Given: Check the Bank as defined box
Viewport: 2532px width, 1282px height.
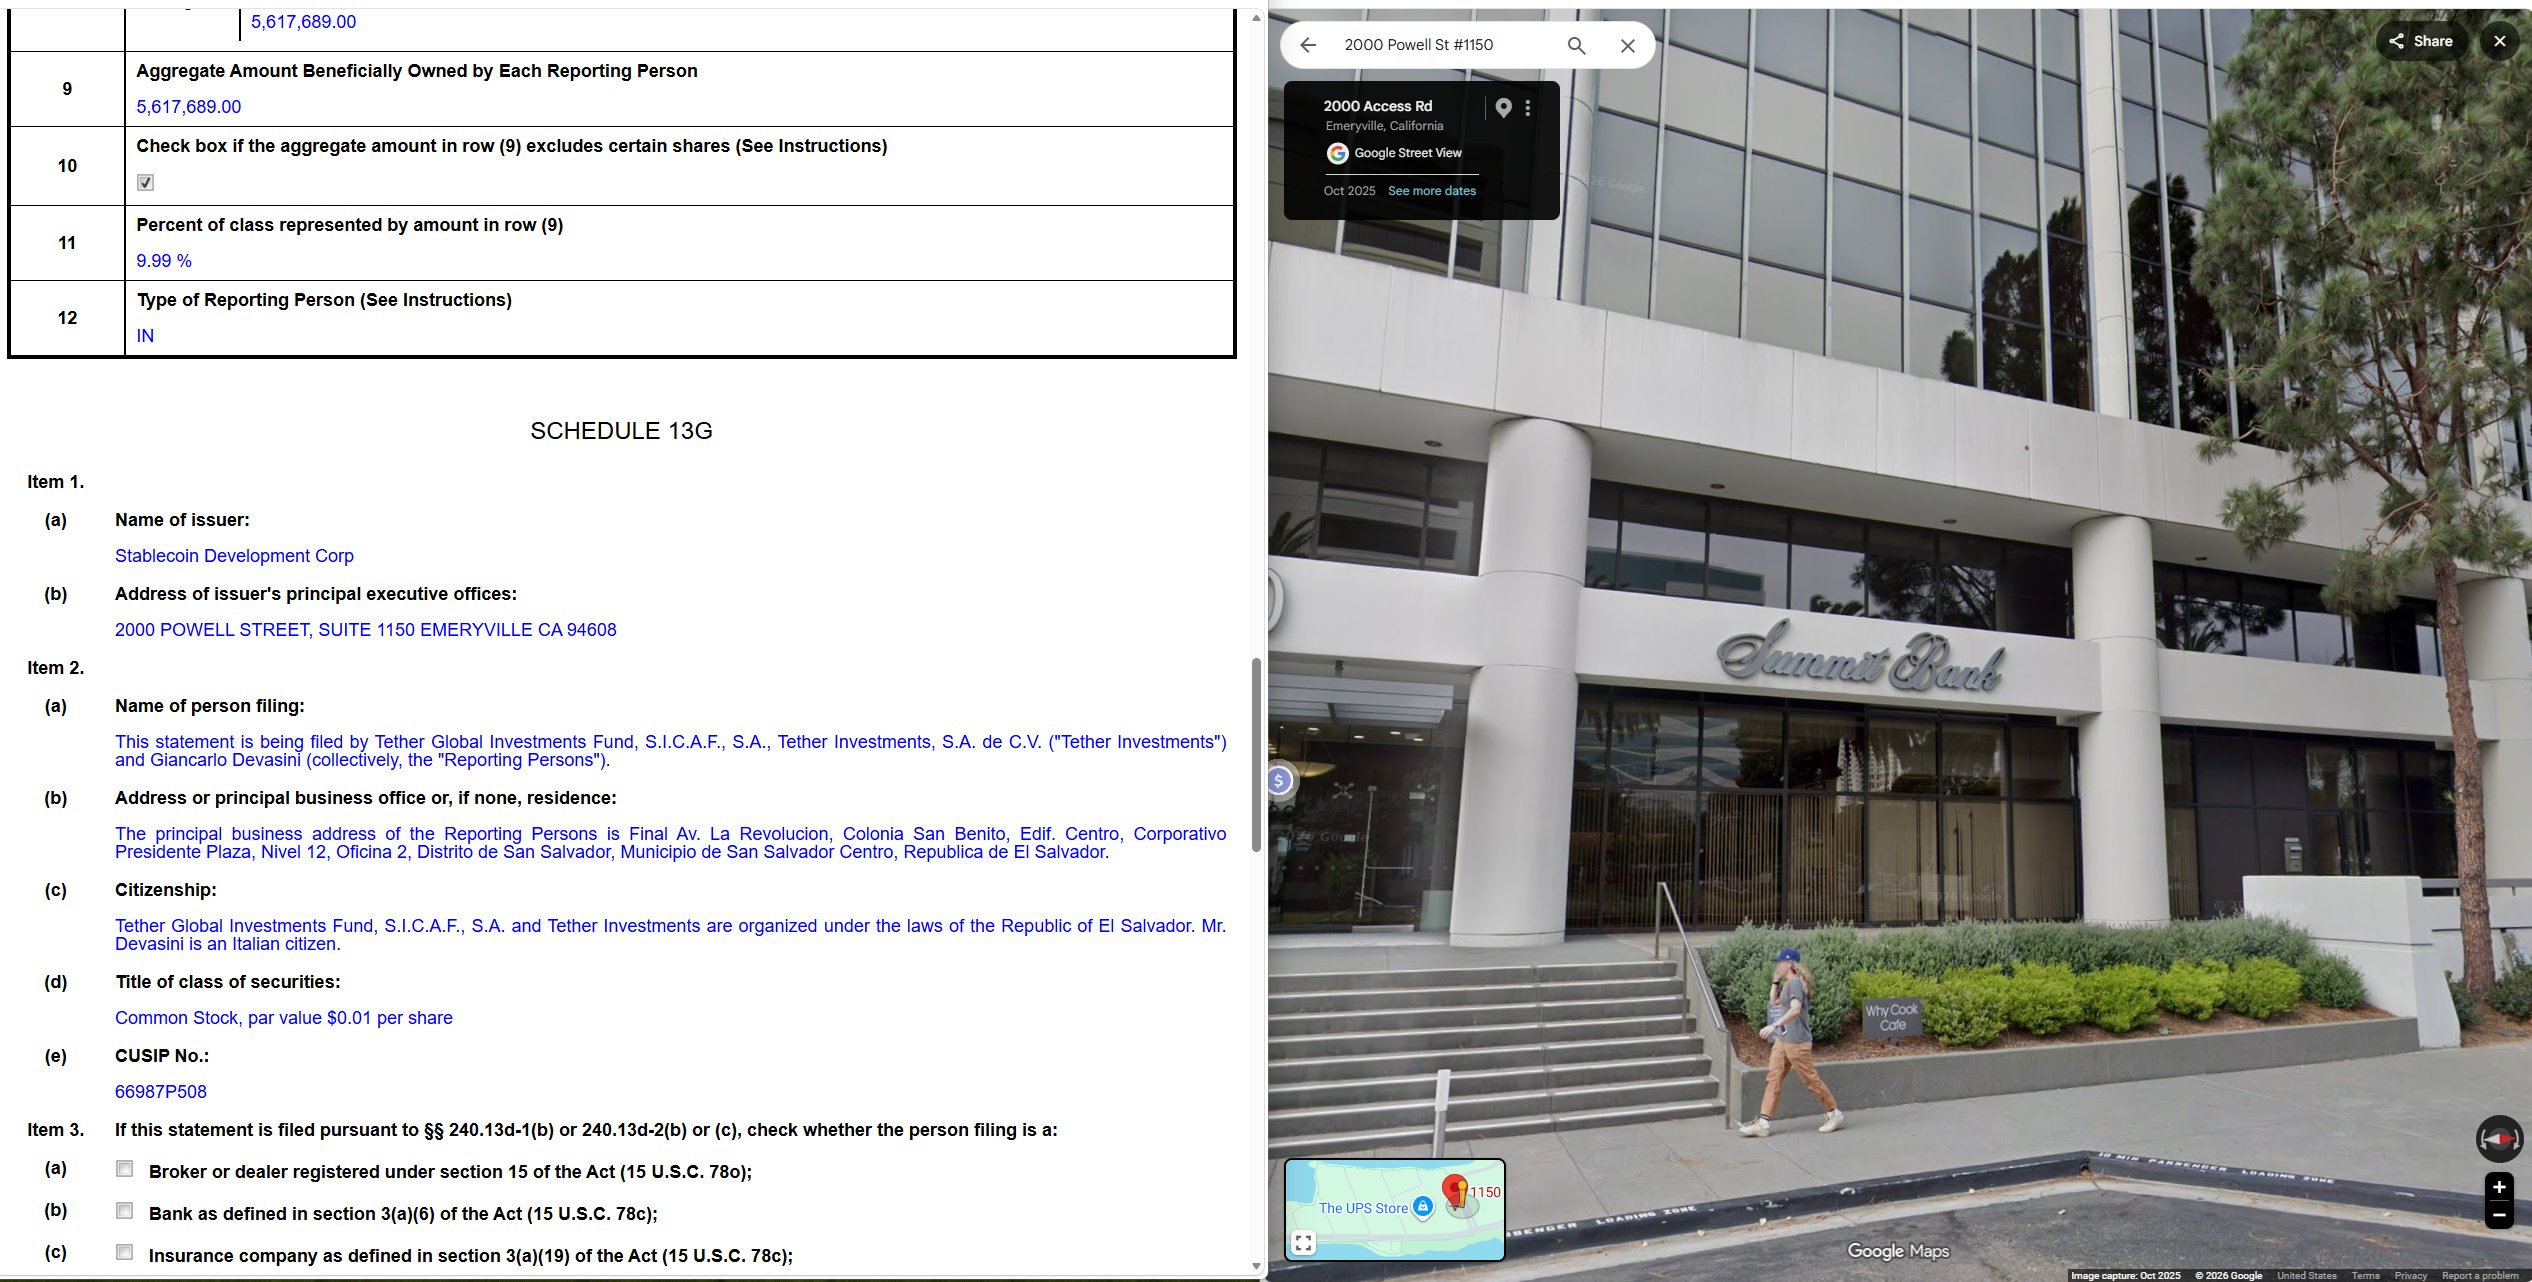Looking at the screenshot, I should (125, 1211).
